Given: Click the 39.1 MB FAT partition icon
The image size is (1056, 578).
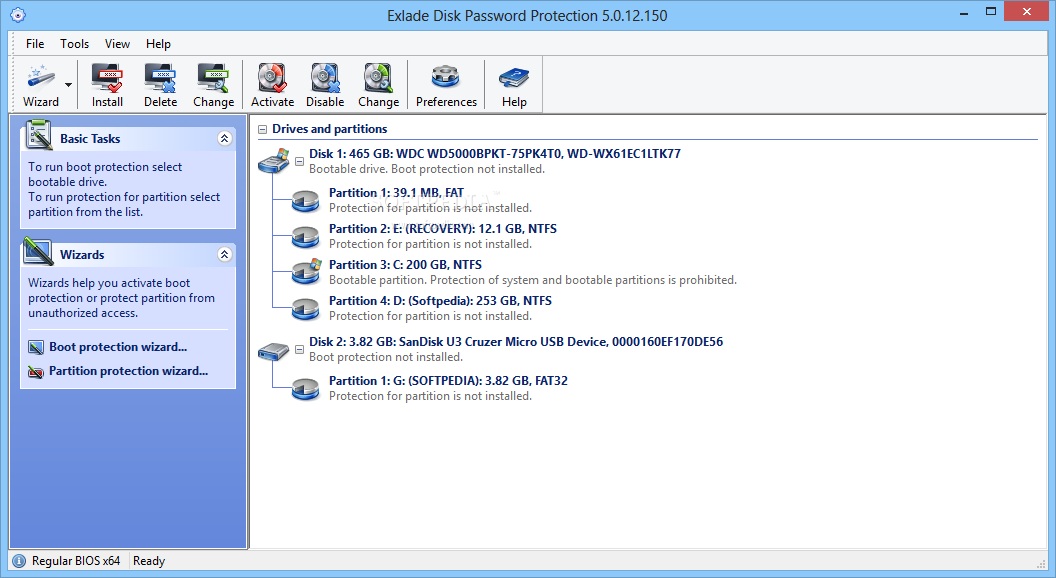Looking at the screenshot, I should (305, 200).
